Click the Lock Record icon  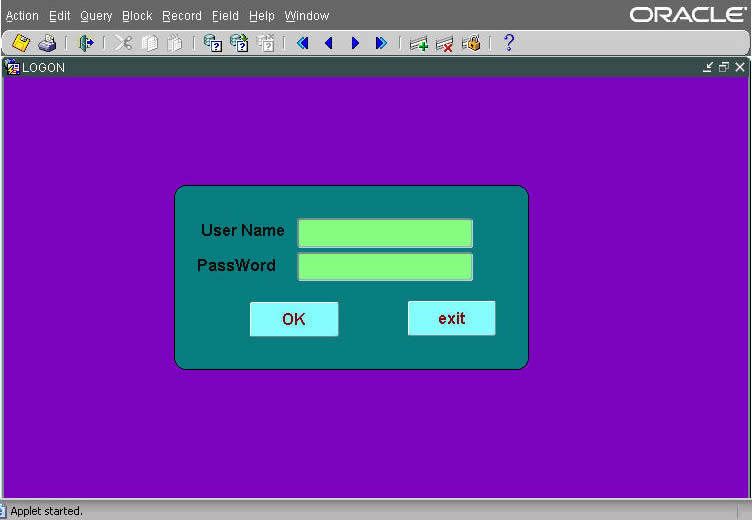(471, 43)
